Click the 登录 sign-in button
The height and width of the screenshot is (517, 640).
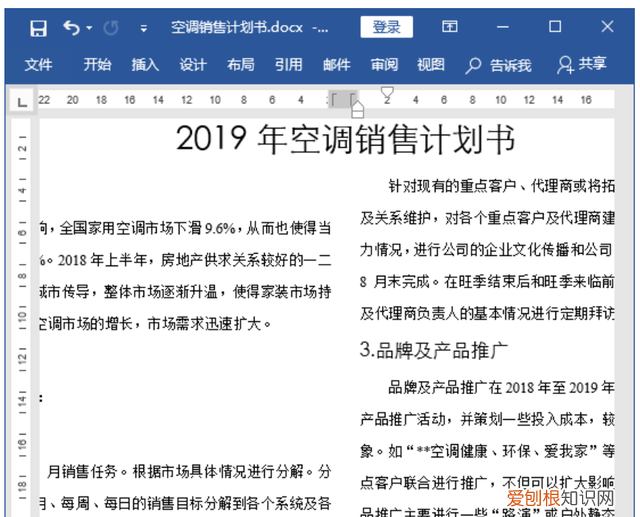pyautogui.click(x=387, y=27)
